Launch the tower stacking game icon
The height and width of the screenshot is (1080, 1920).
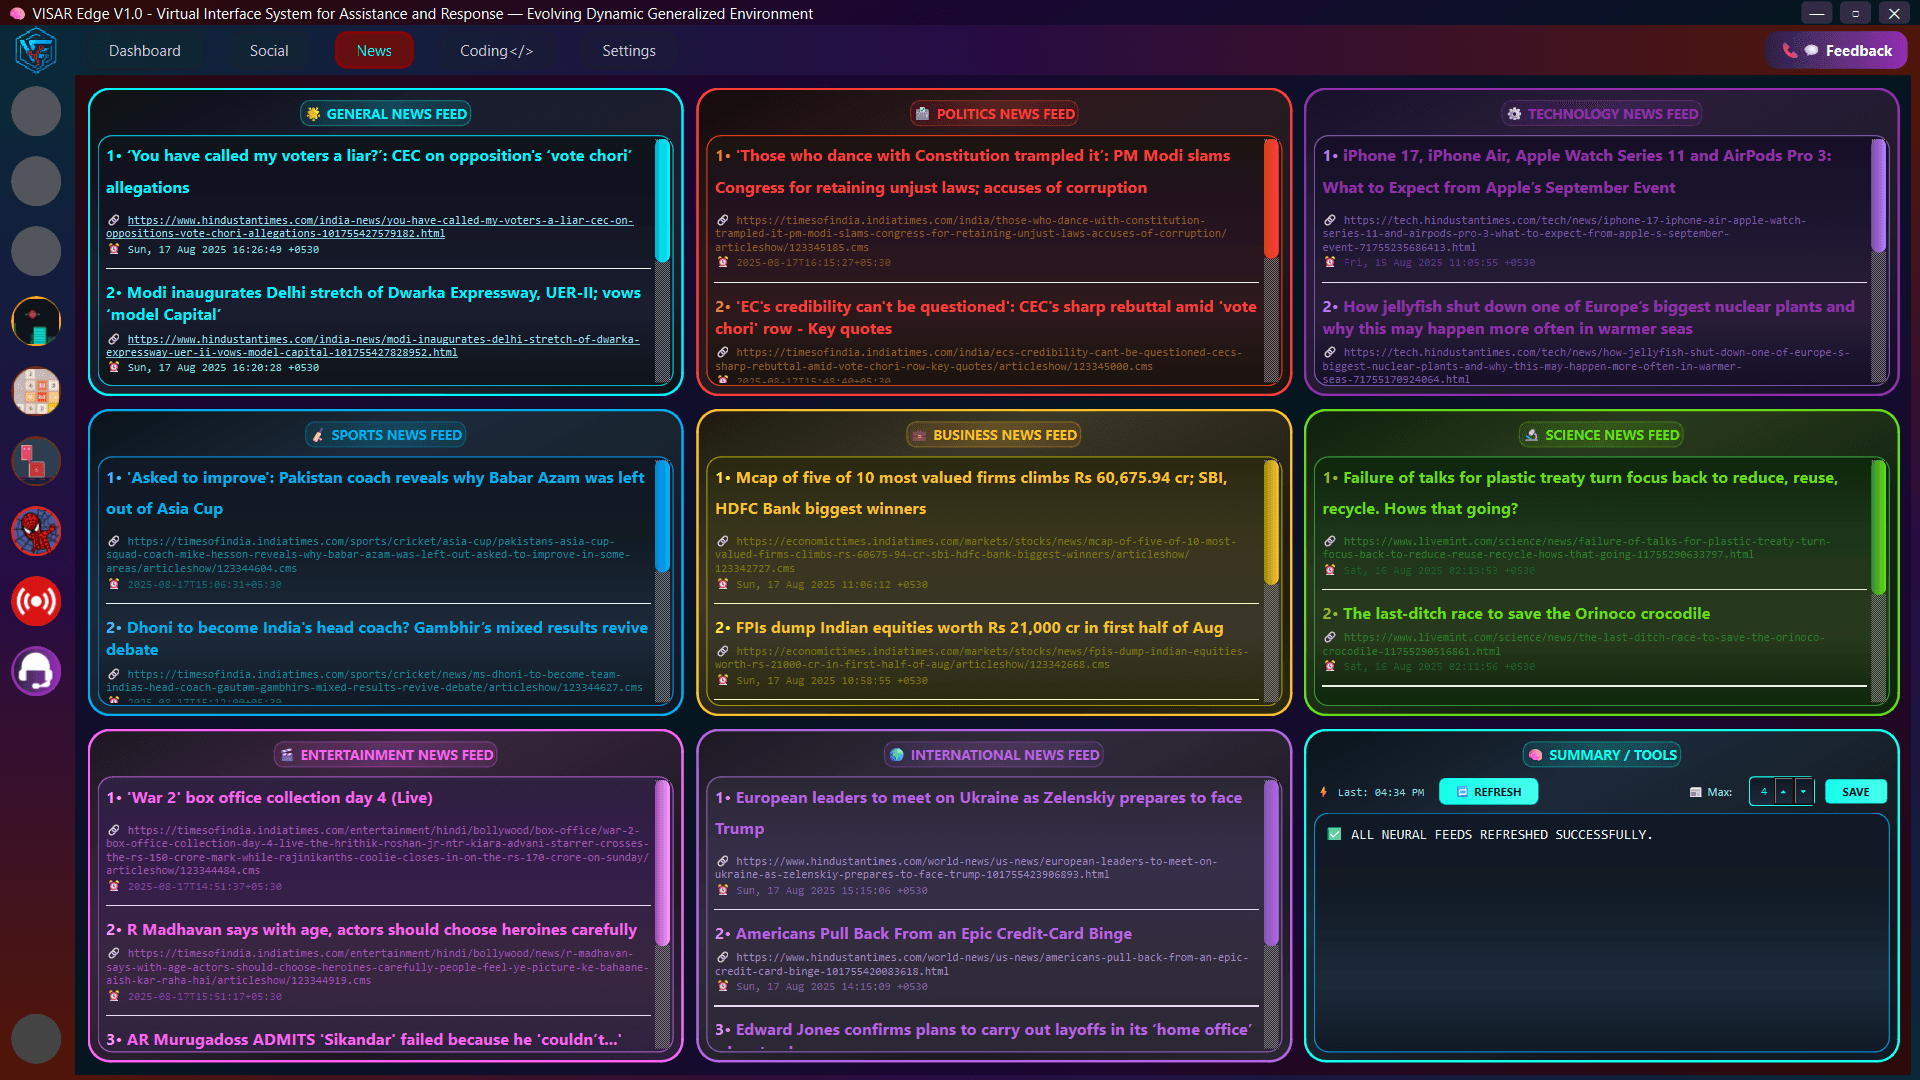pos(36,321)
